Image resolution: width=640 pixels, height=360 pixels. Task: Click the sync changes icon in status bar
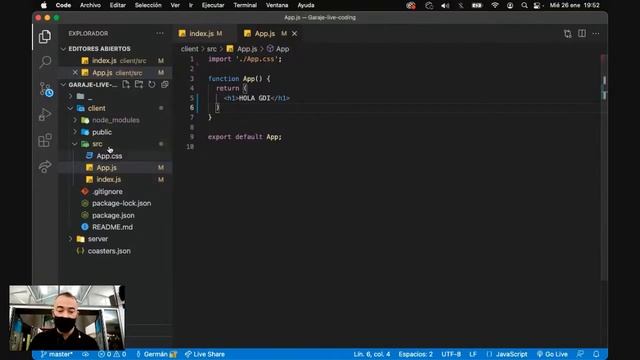[85, 354]
